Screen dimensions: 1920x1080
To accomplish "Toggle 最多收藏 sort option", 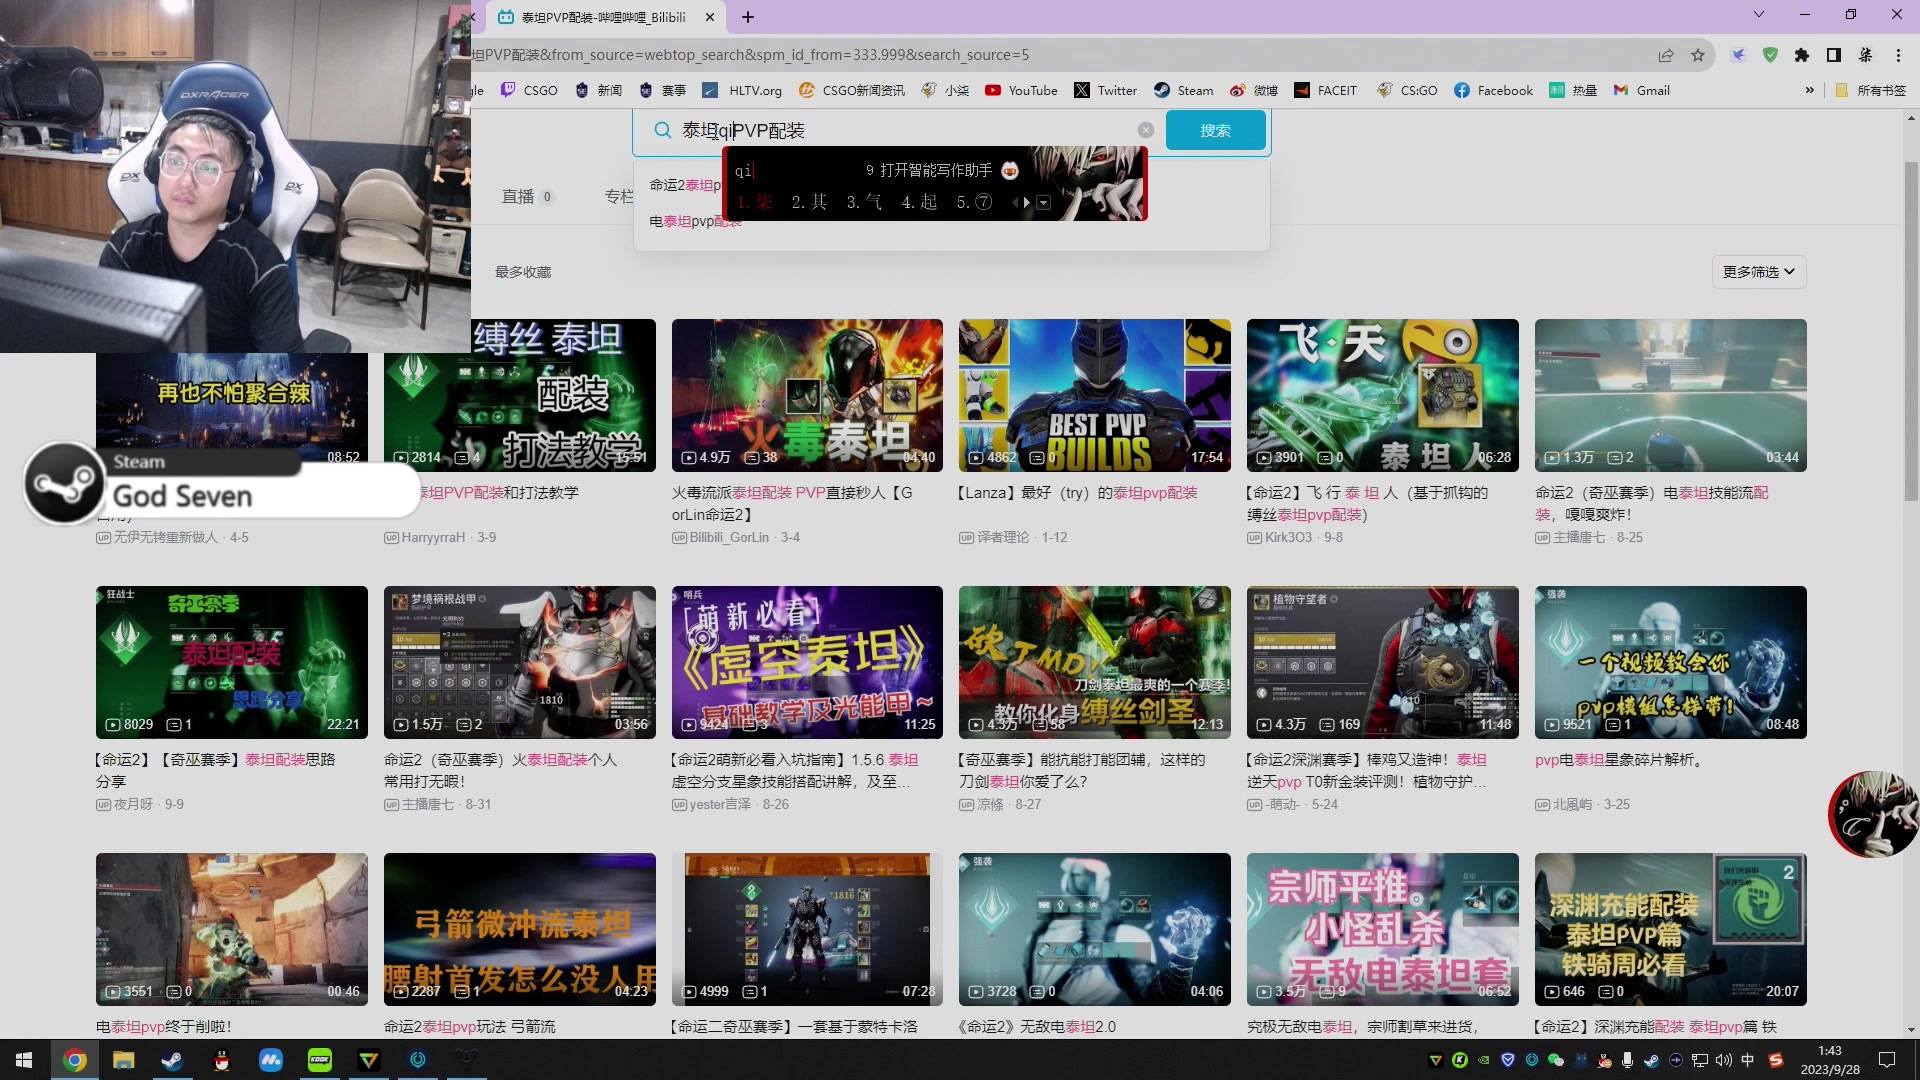I will (524, 272).
